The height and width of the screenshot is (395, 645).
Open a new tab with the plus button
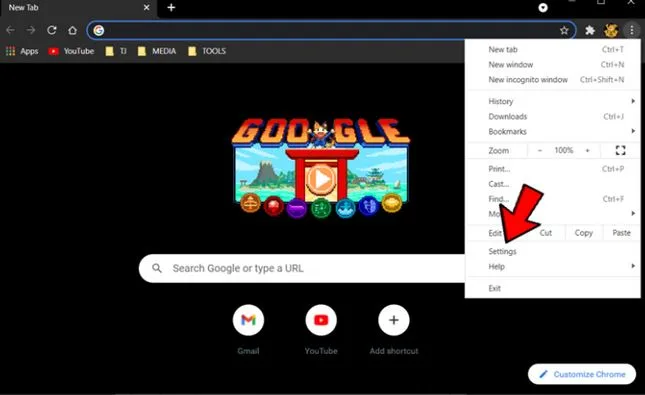(171, 7)
